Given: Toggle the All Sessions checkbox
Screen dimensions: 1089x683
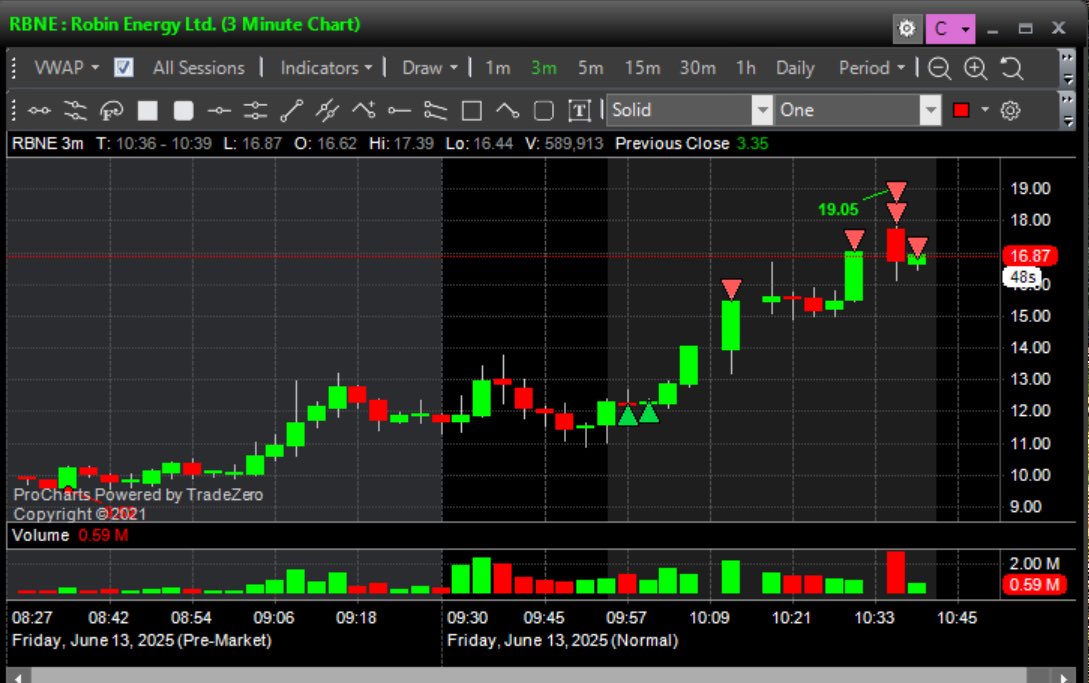Looking at the screenshot, I should 123,68.
